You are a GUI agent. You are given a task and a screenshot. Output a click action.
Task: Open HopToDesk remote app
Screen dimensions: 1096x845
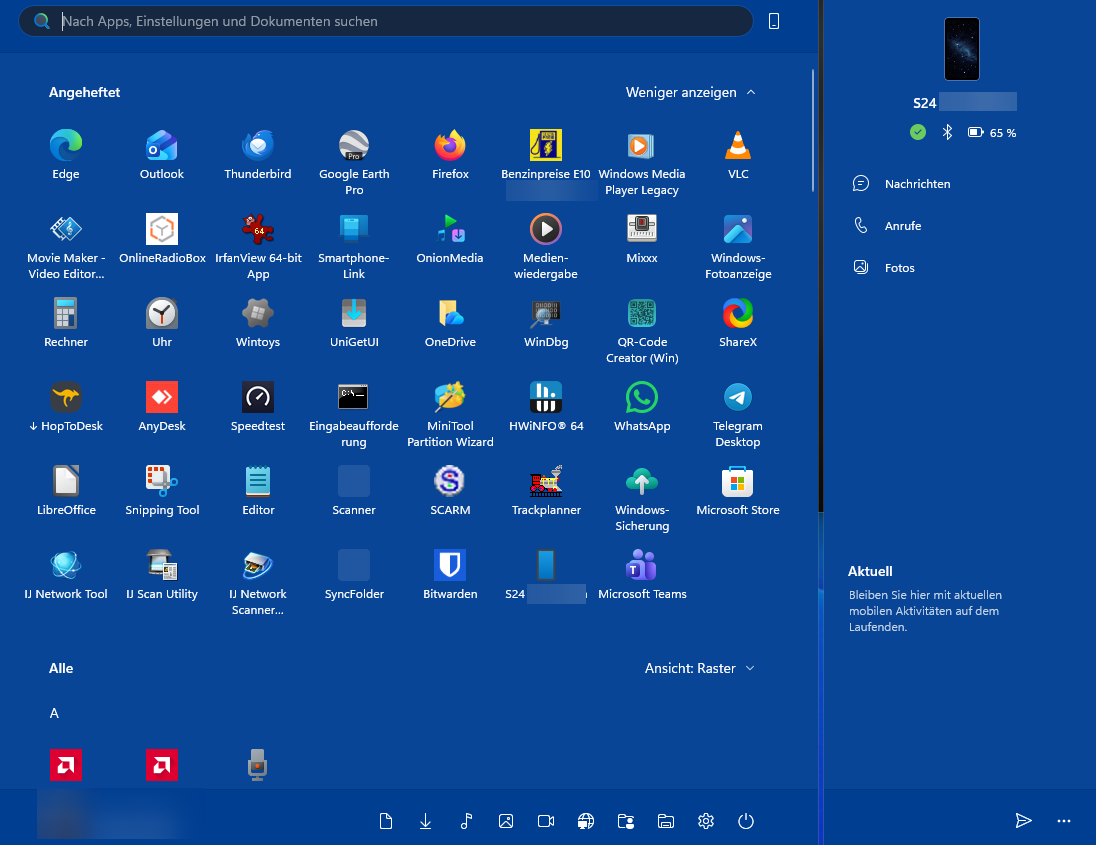[x=66, y=407]
